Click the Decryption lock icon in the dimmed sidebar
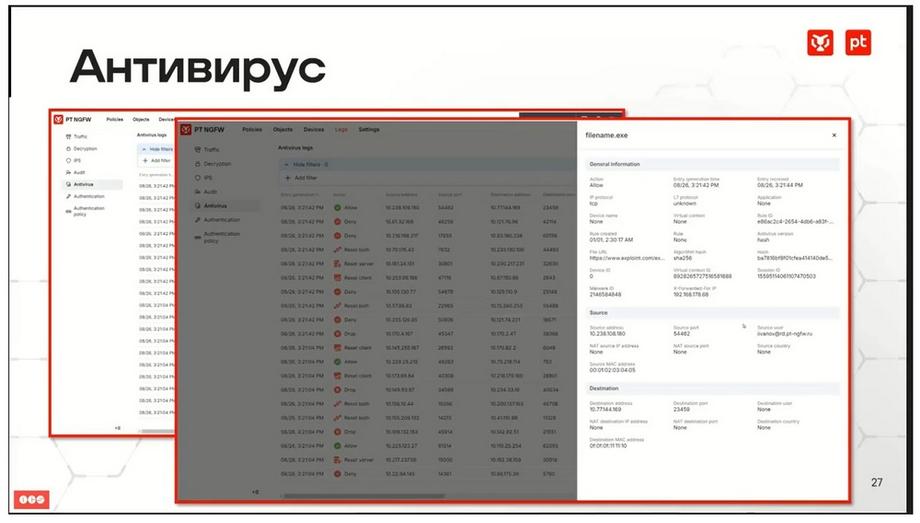The image size is (920, 523). pyautogui.click(x=197, y=164)
